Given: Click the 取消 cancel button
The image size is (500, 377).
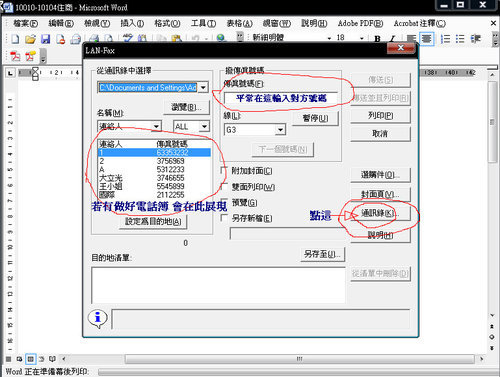Looking at the screenshot, I should 380,134.
